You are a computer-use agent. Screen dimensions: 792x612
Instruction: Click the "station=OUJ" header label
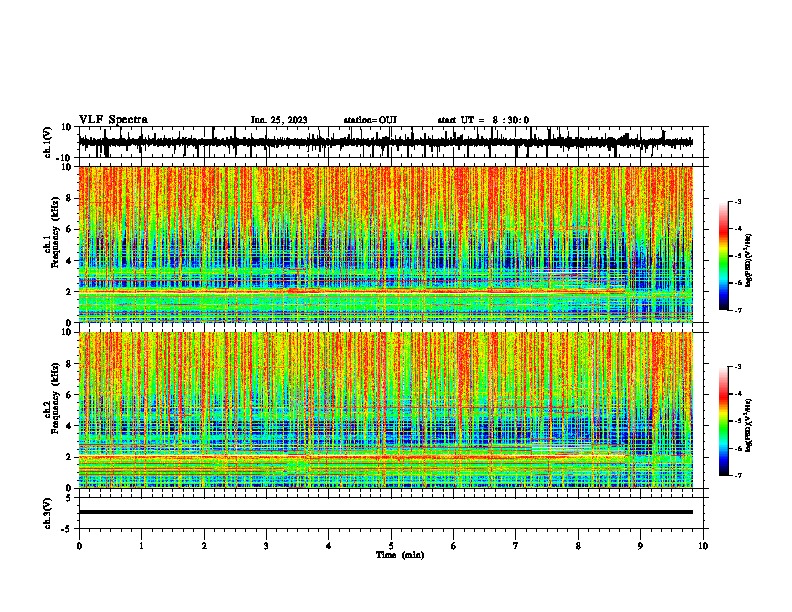click(370, 120)
